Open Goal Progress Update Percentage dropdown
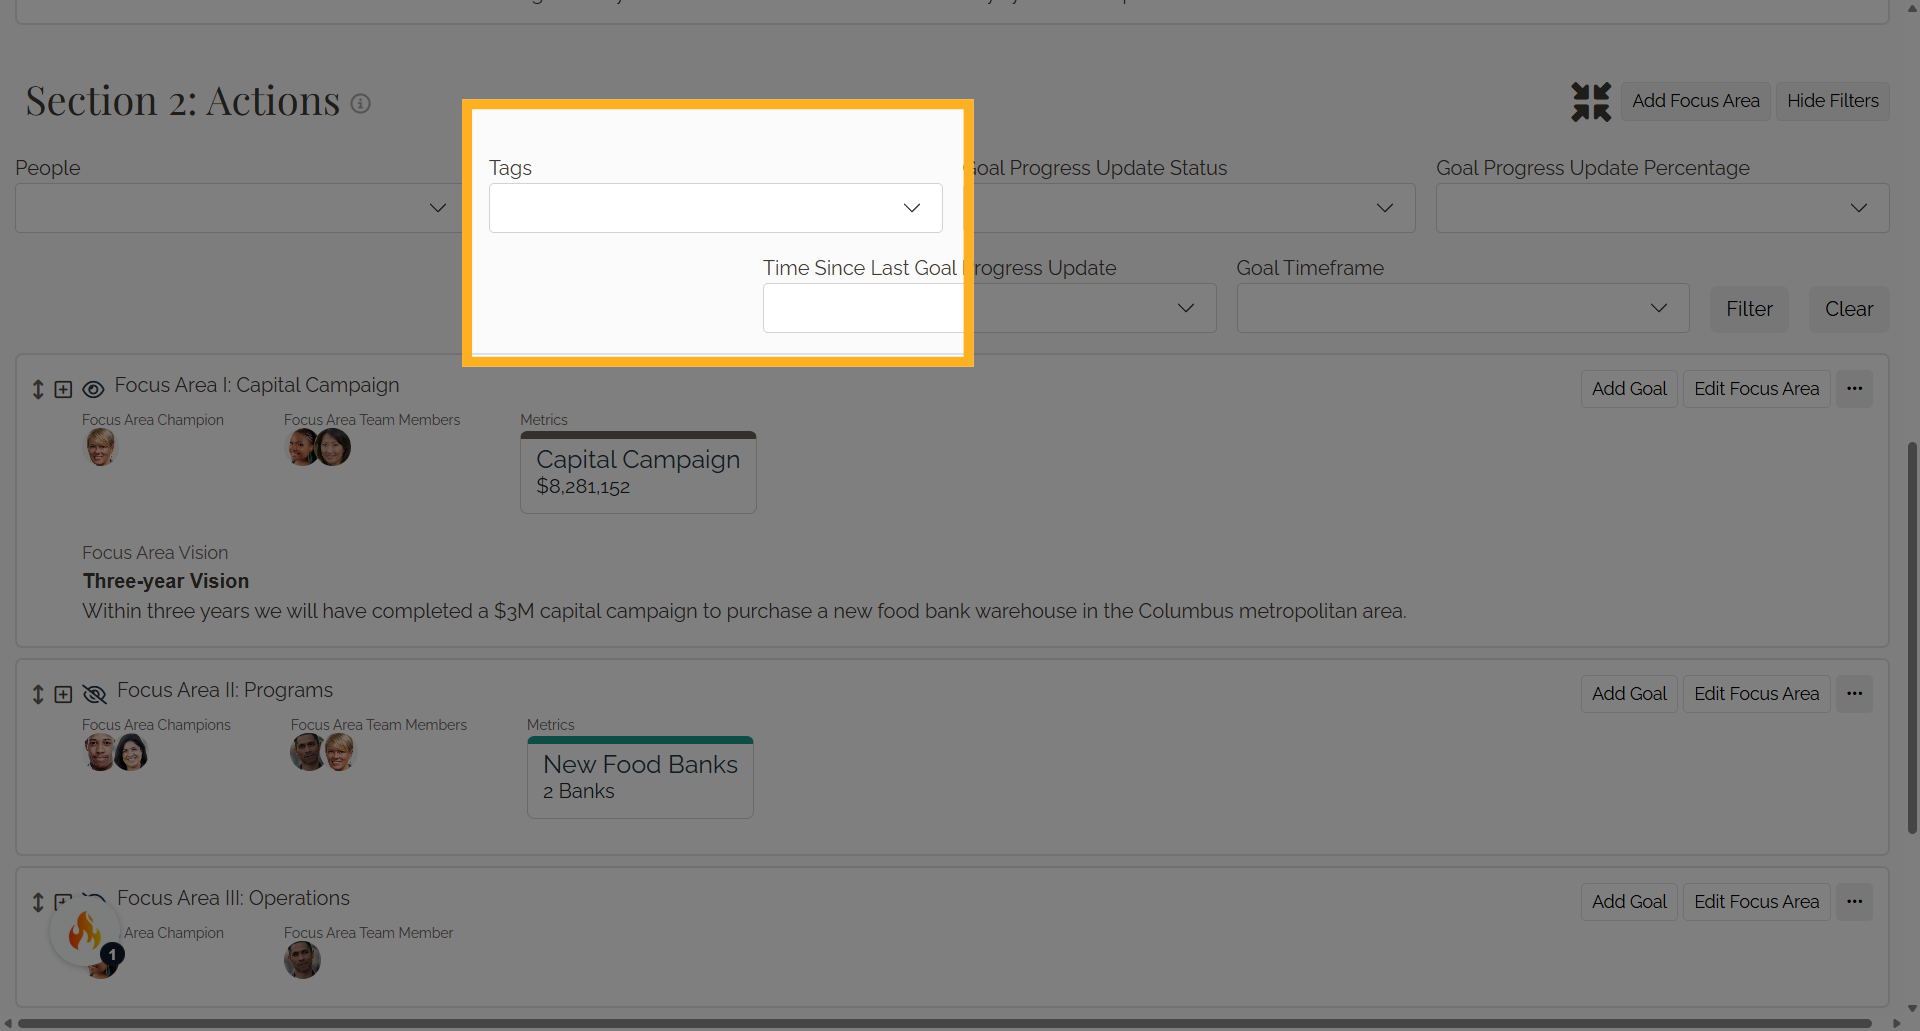1920x1031 pixels. tap(1663, 208)
